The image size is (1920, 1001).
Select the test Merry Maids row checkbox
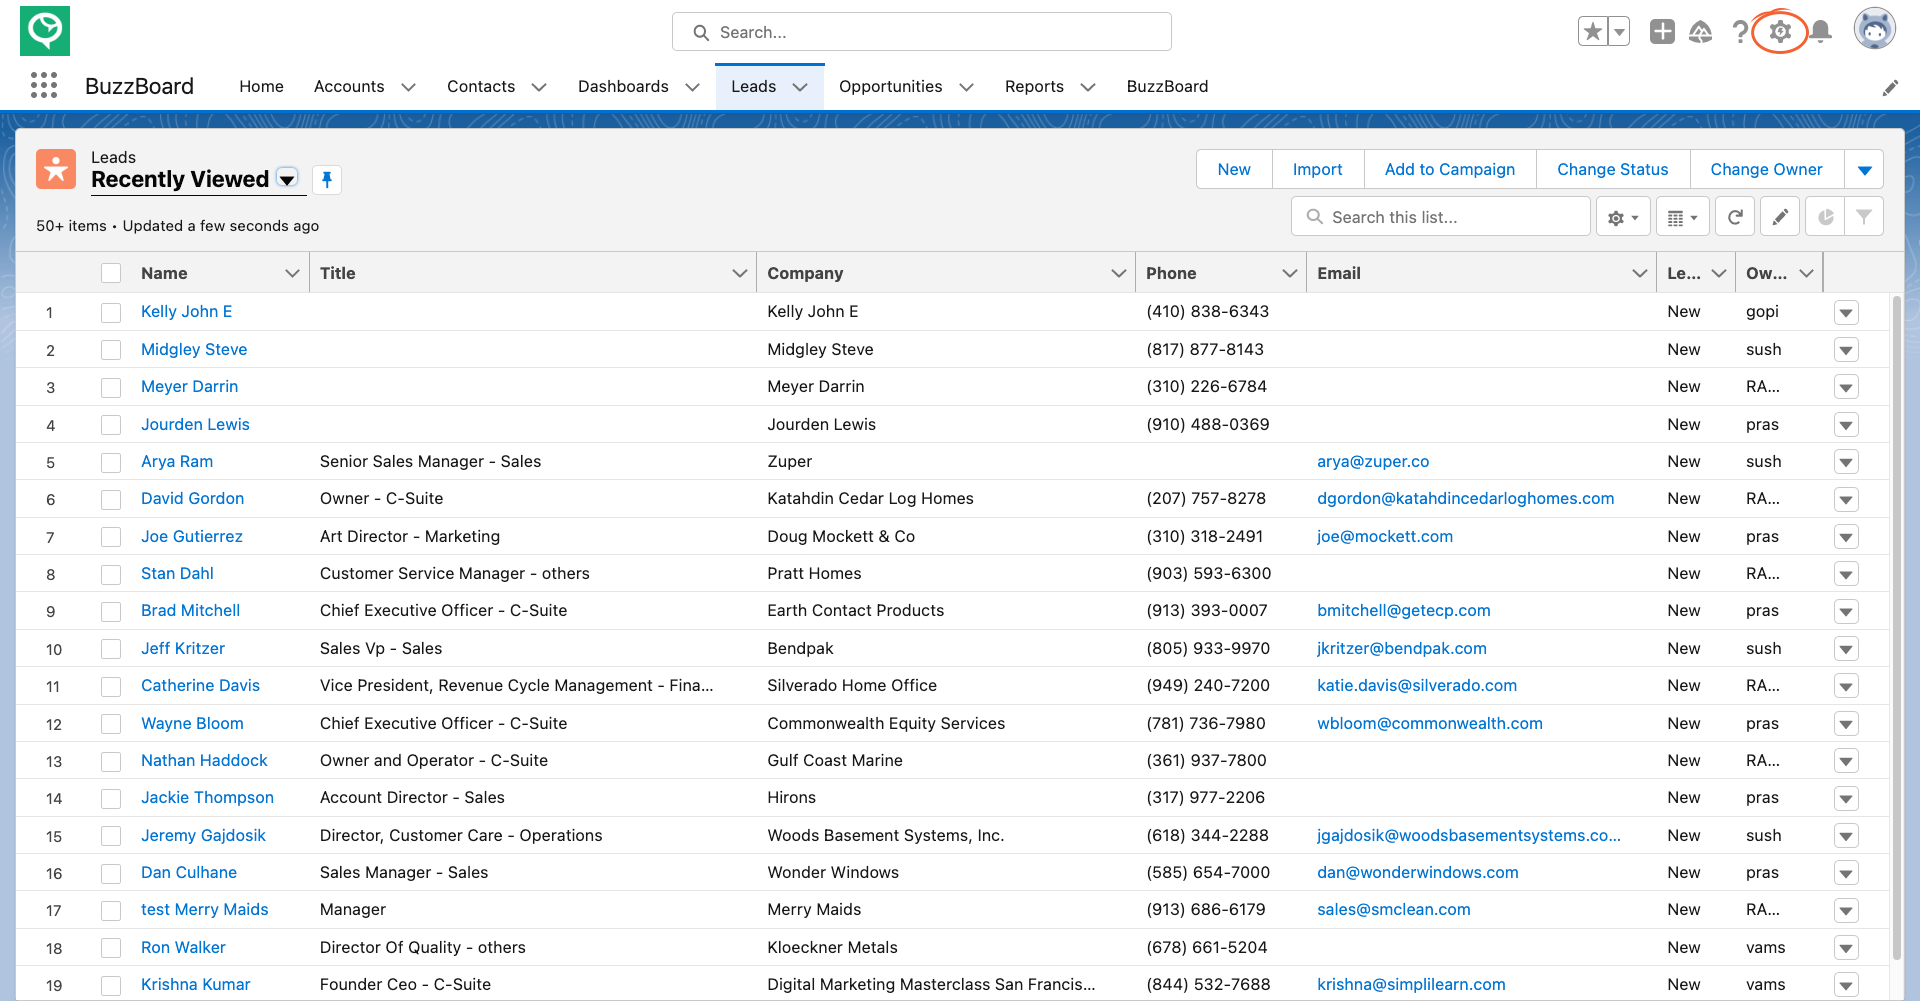pos(111,910)
